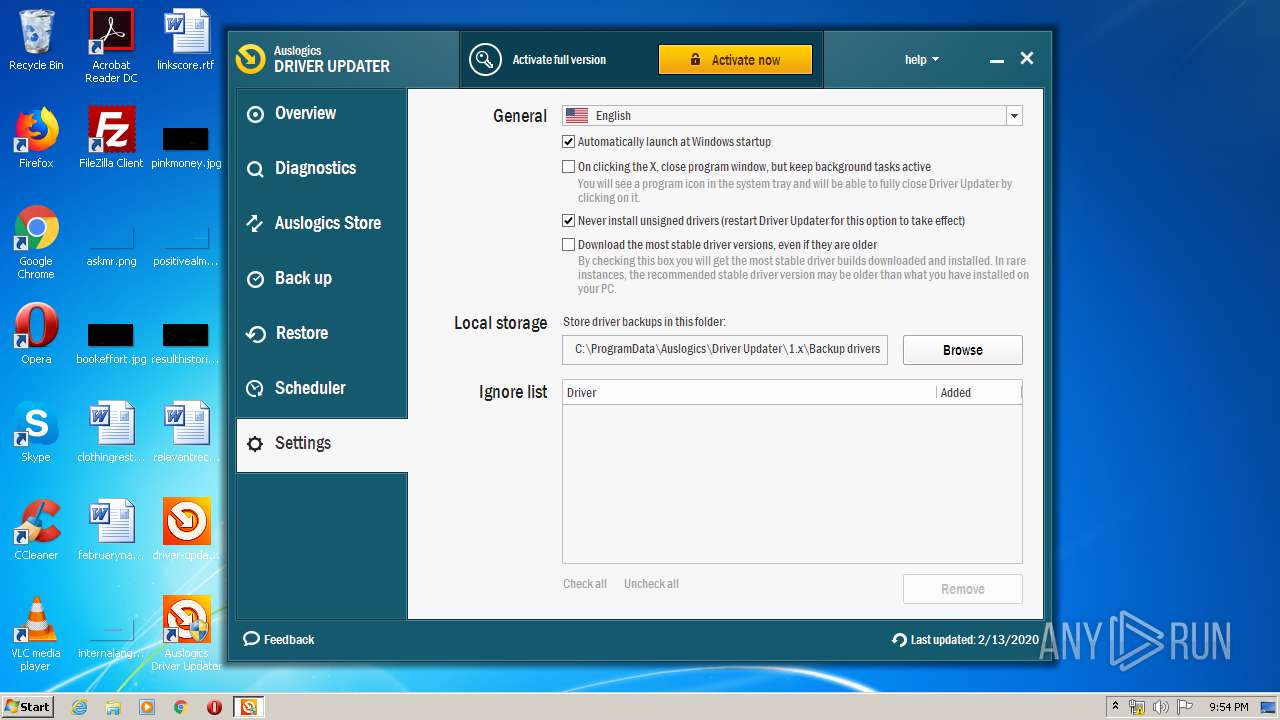Click the Auslogics Store arrows icon
The width and height of the screenshot is (1280, 720).
pos(256,224)
